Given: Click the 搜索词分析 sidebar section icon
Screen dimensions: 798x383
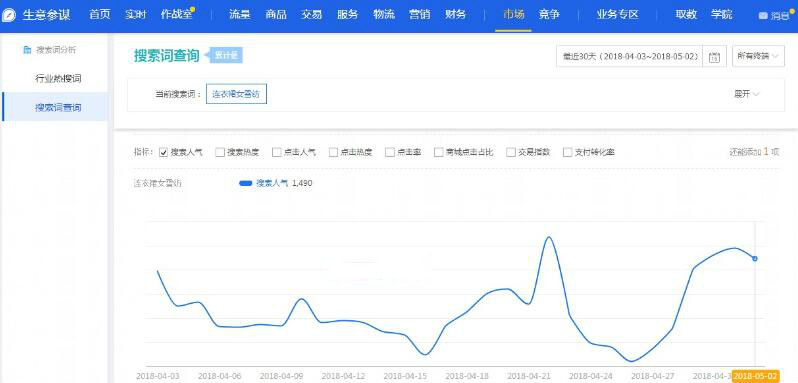Looking at the screenshot, I should (27, 50).
